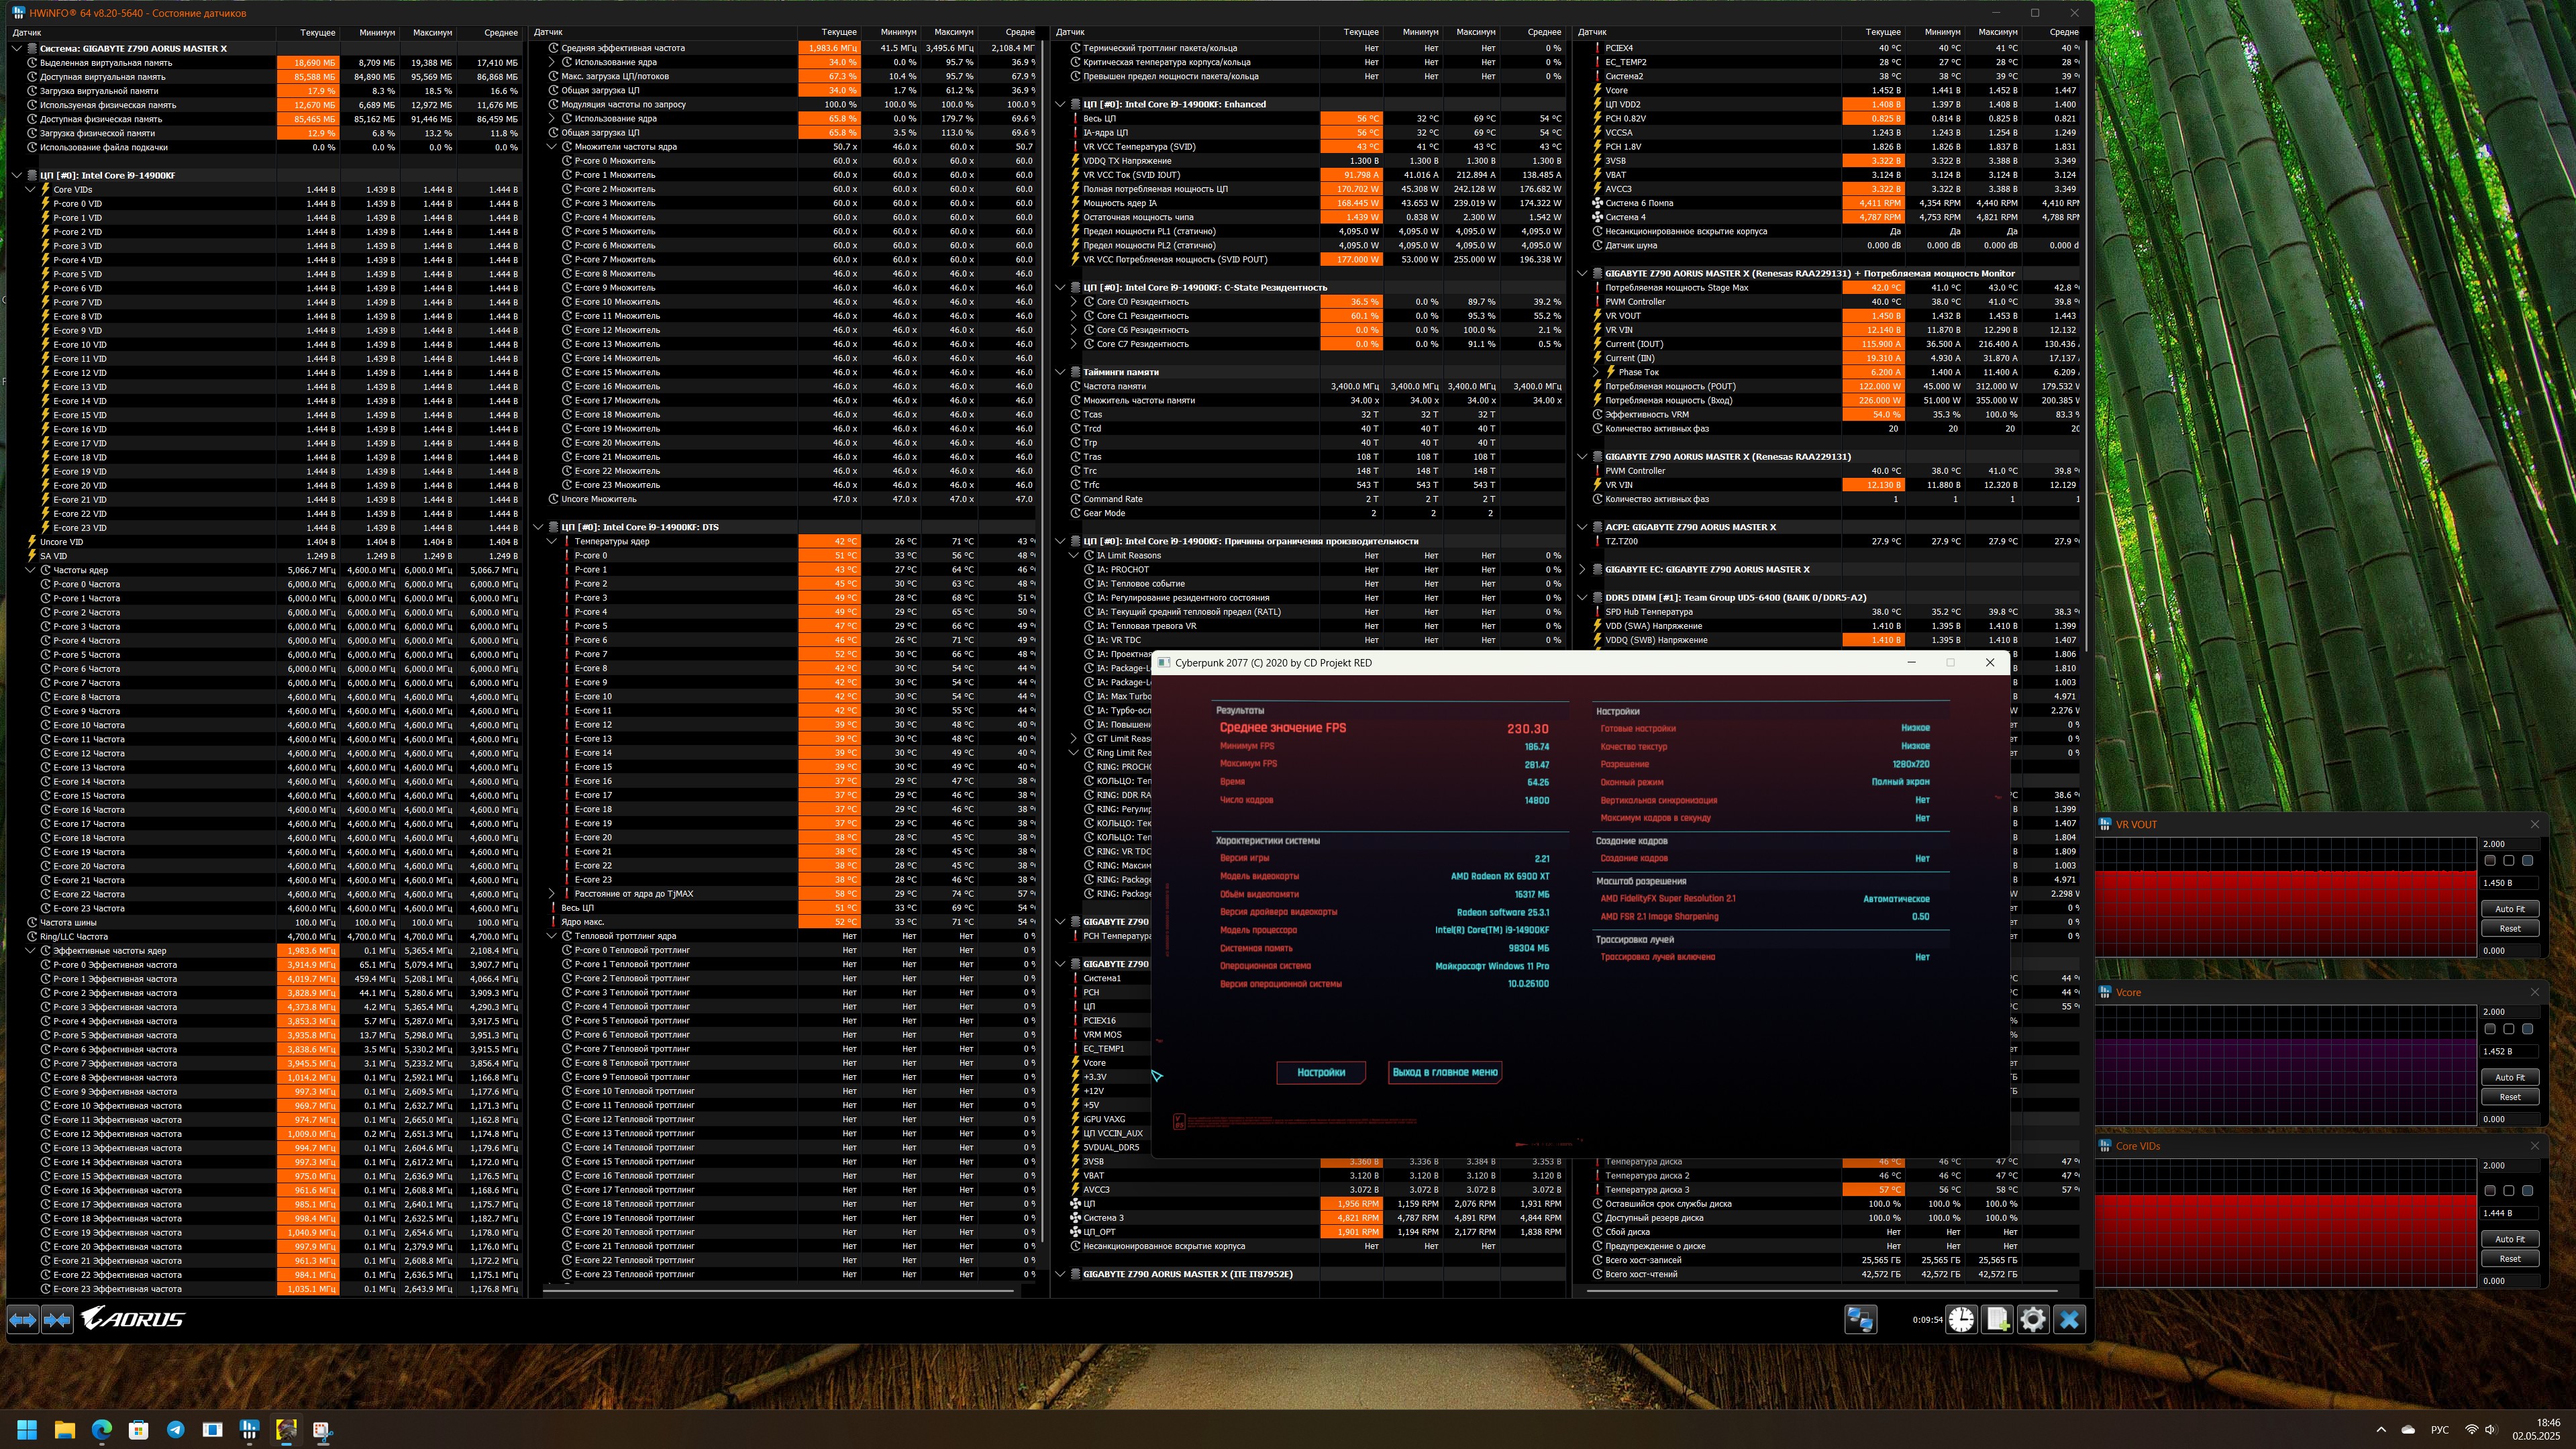
Task: Collapse the Core VIDs tree group
Action: tap(30, 189)
